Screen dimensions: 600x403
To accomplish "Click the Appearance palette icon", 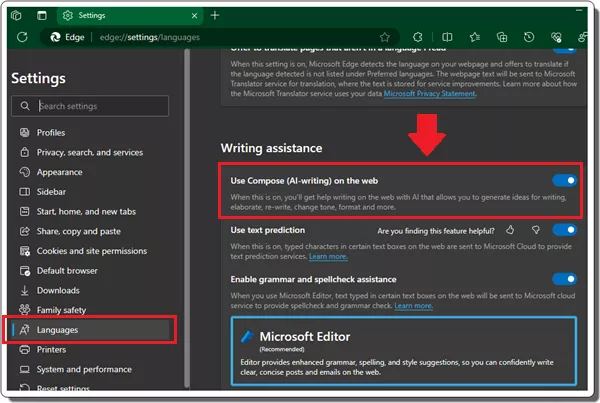I will click(24, 172).
